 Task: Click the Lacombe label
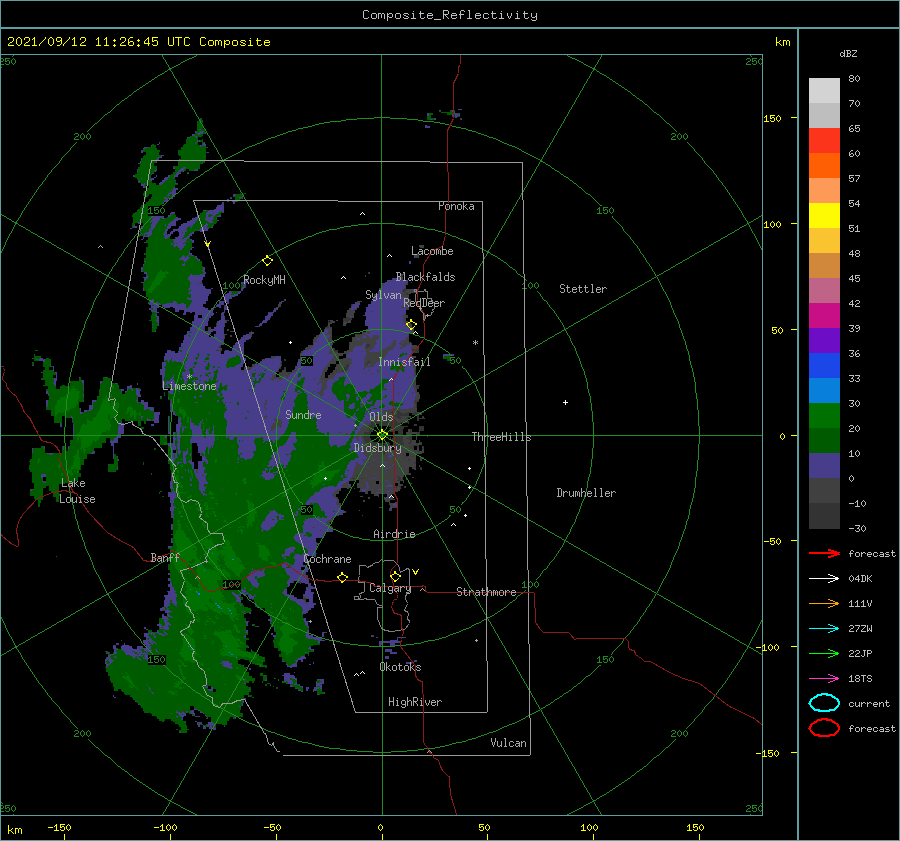pyautogui.click(x=432, y=251)
